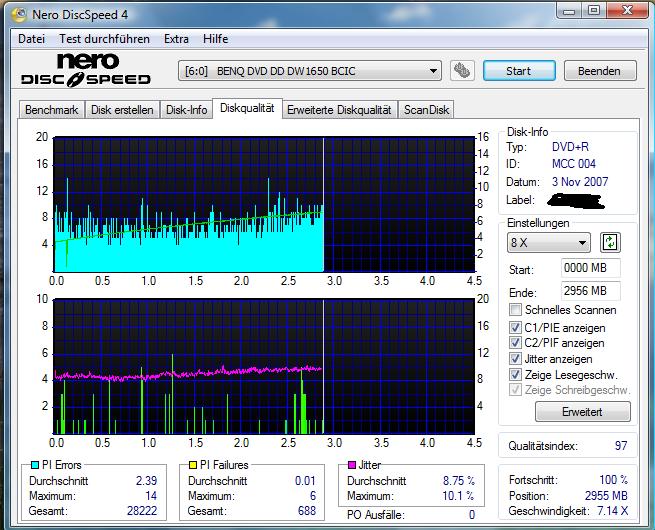655x530 pixels.
Task: Open the BENQ DVD drive selection dropdown
Action: point(310,71)
